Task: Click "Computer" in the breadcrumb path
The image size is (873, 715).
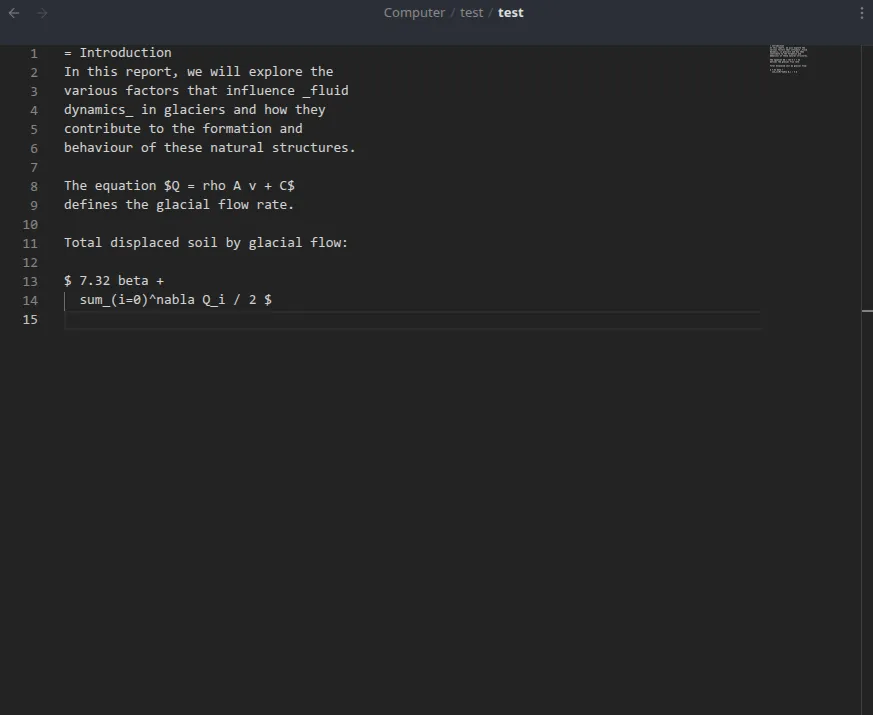Action: [413, 12]
